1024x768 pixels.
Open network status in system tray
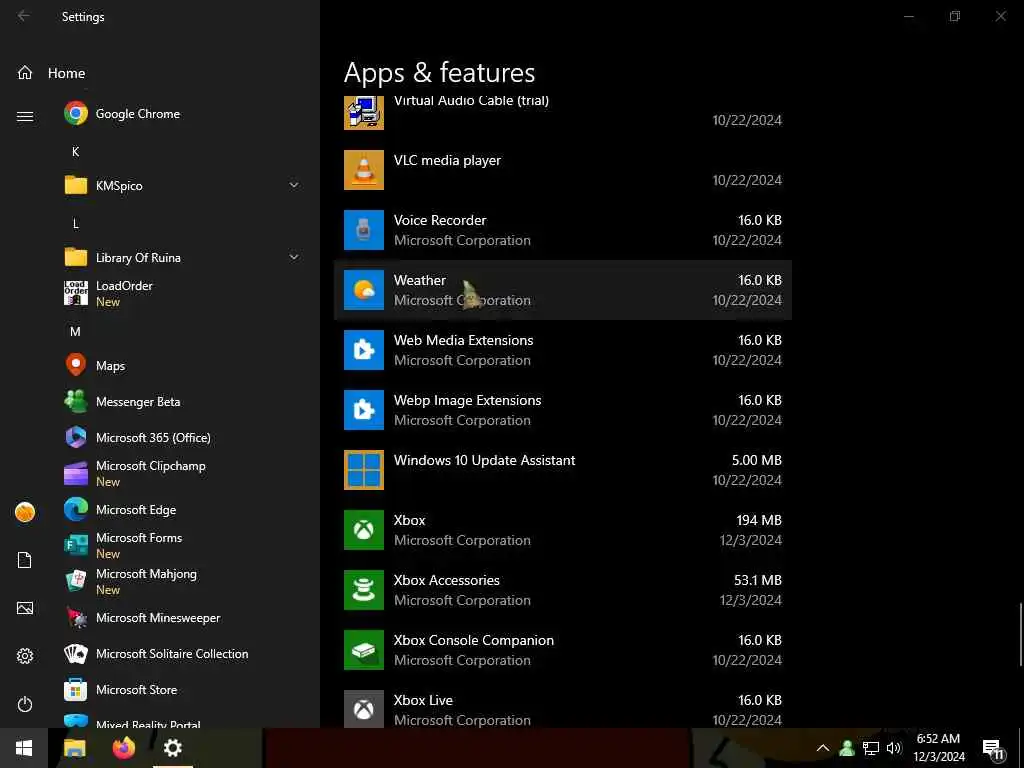tap(871, 748)
